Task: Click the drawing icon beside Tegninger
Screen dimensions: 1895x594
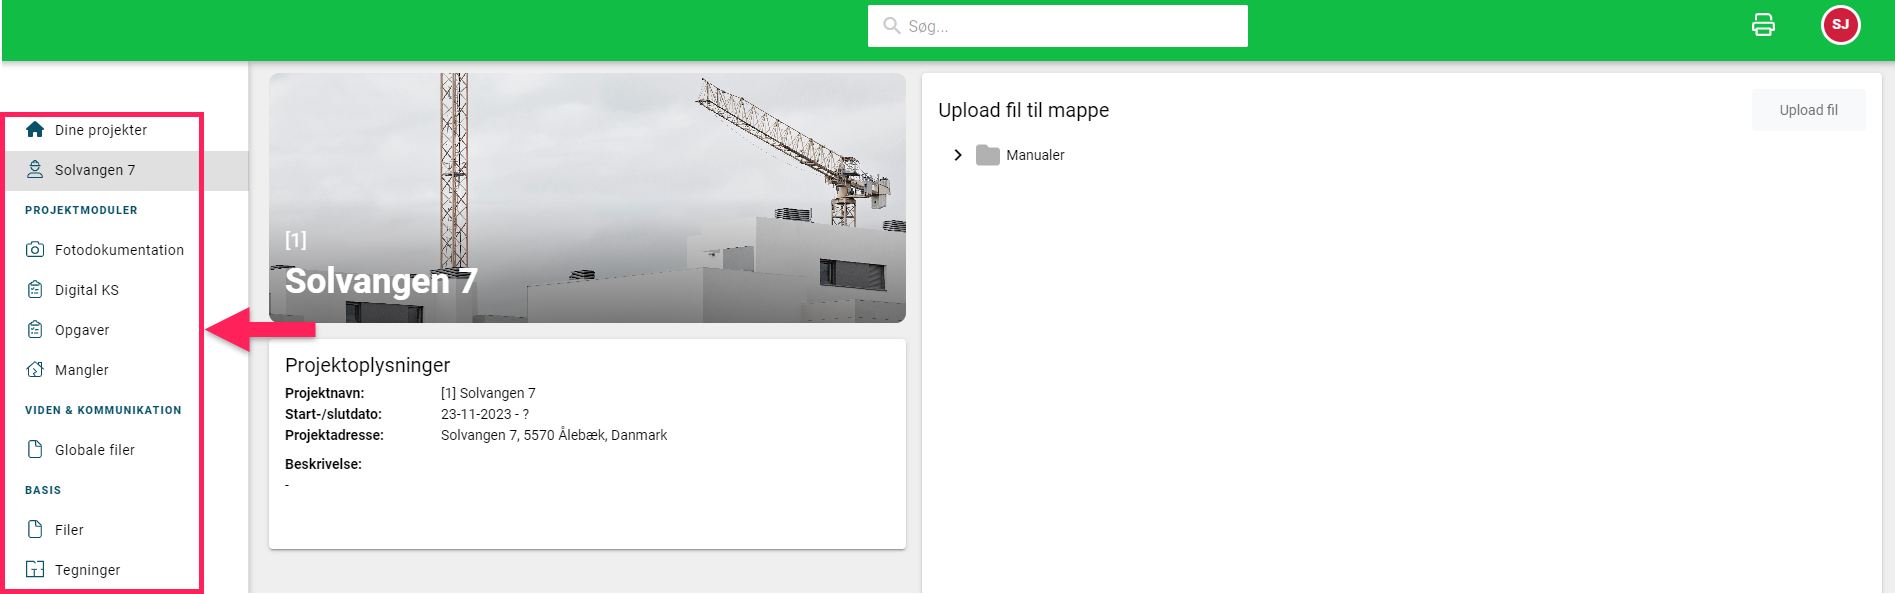Action: 35,569
